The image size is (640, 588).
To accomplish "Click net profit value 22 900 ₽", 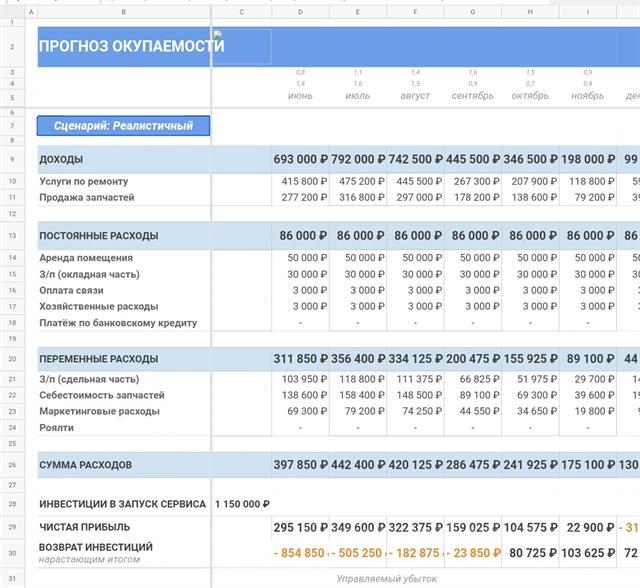I will coord(591,528).
